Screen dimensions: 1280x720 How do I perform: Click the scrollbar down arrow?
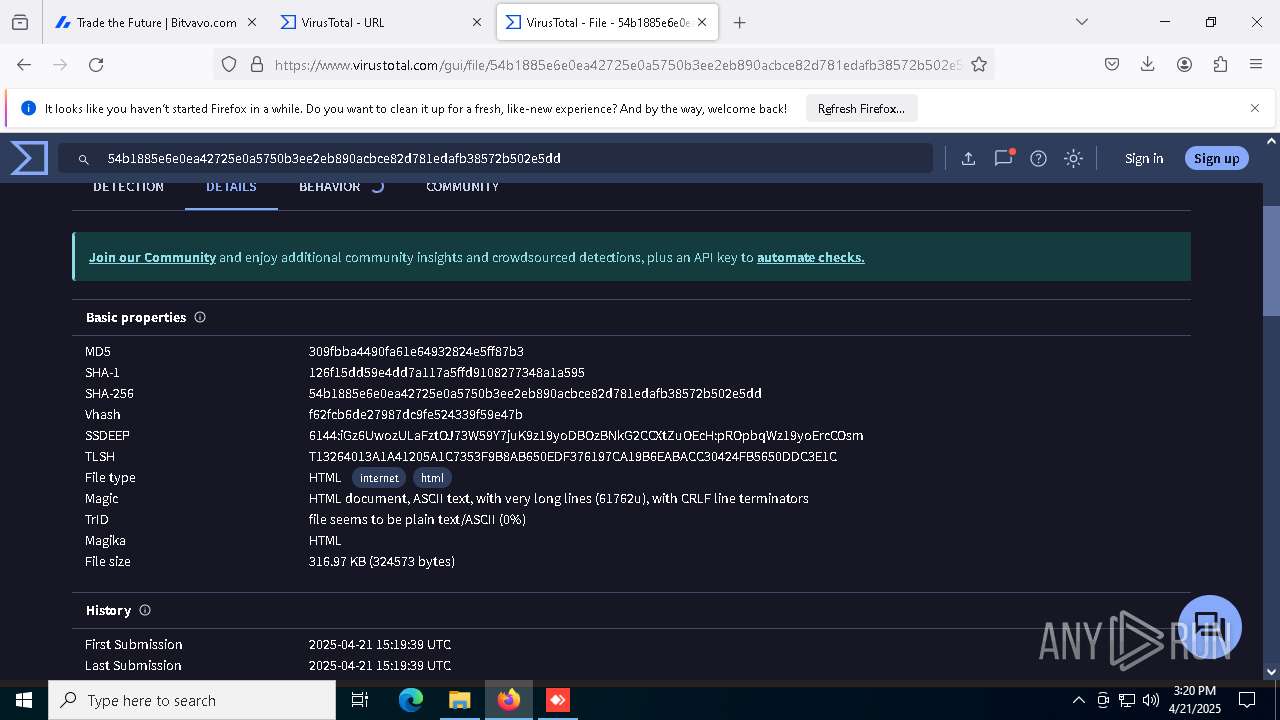coord(1271,672)
